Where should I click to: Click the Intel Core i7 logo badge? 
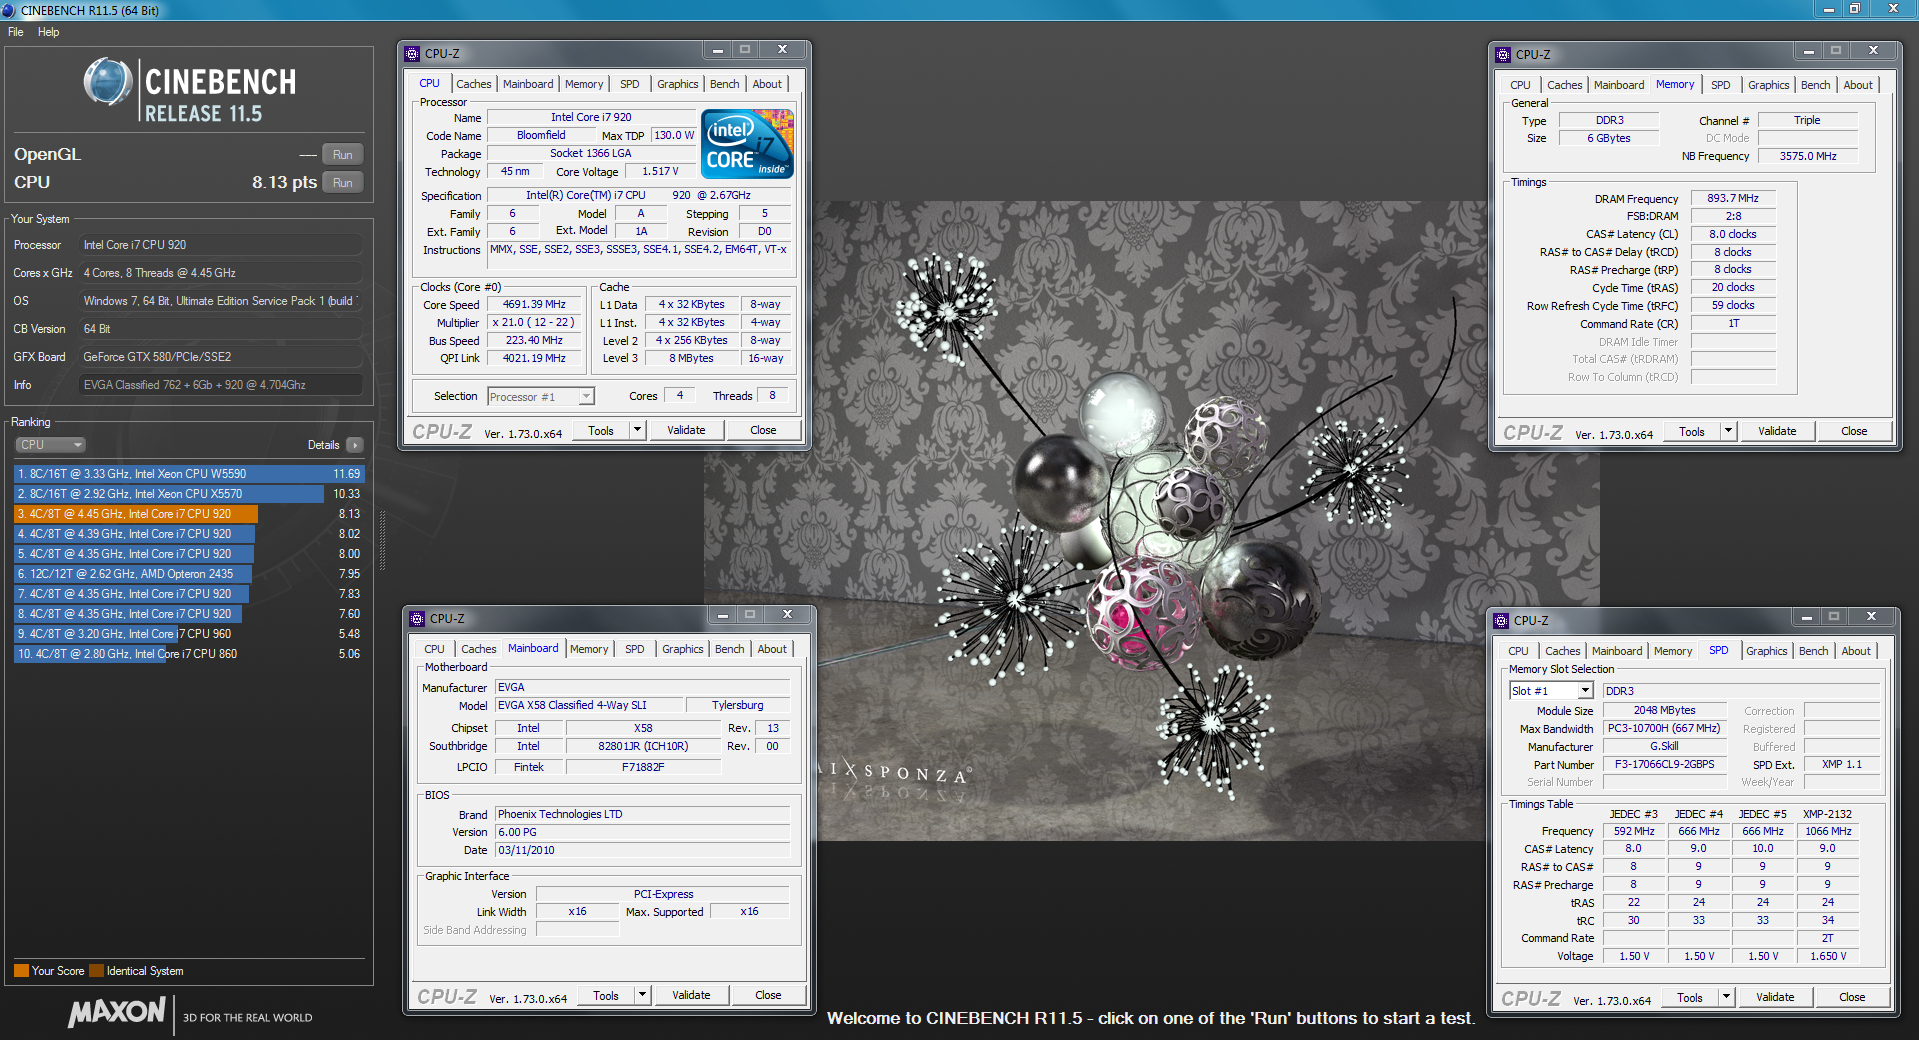747,144
